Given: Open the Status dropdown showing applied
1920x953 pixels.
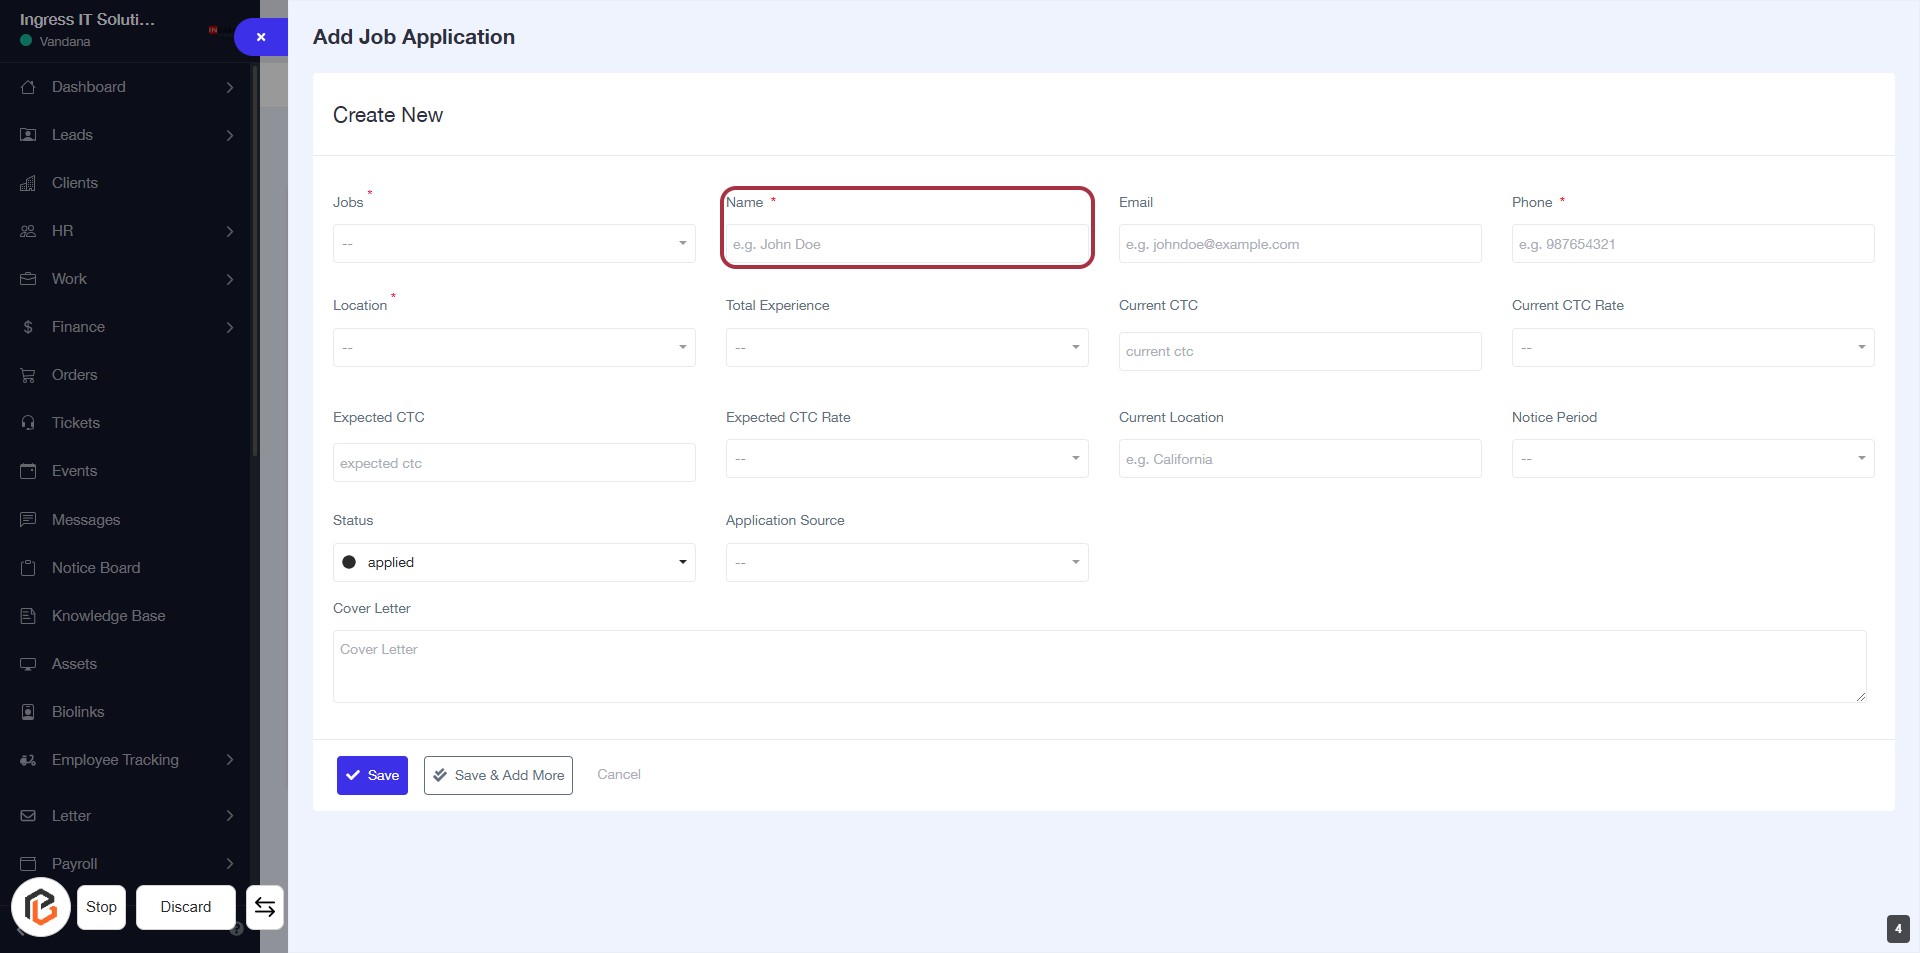Looking at the screenshot, I should pos(514,562).
